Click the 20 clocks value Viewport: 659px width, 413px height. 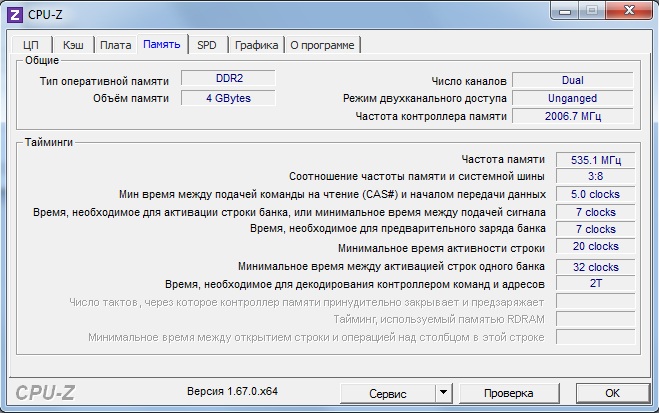point(596,246)
